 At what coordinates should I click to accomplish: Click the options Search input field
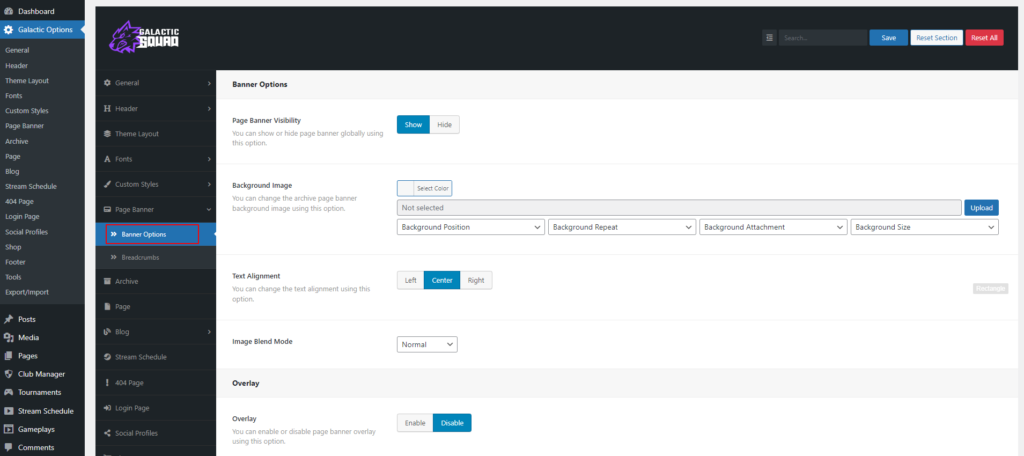(x=823, y=38)
